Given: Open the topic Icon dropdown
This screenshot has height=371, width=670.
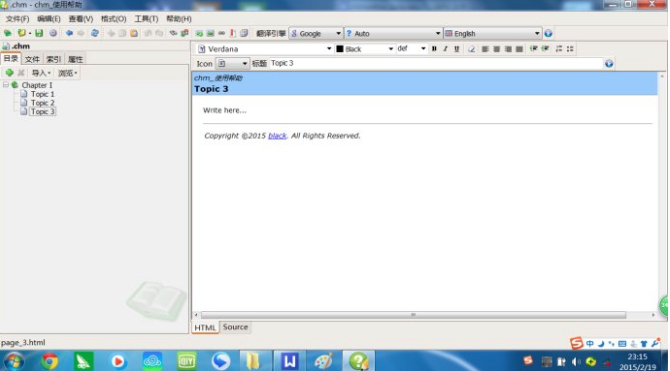Looking at the screenshot, I should [232, 64].
